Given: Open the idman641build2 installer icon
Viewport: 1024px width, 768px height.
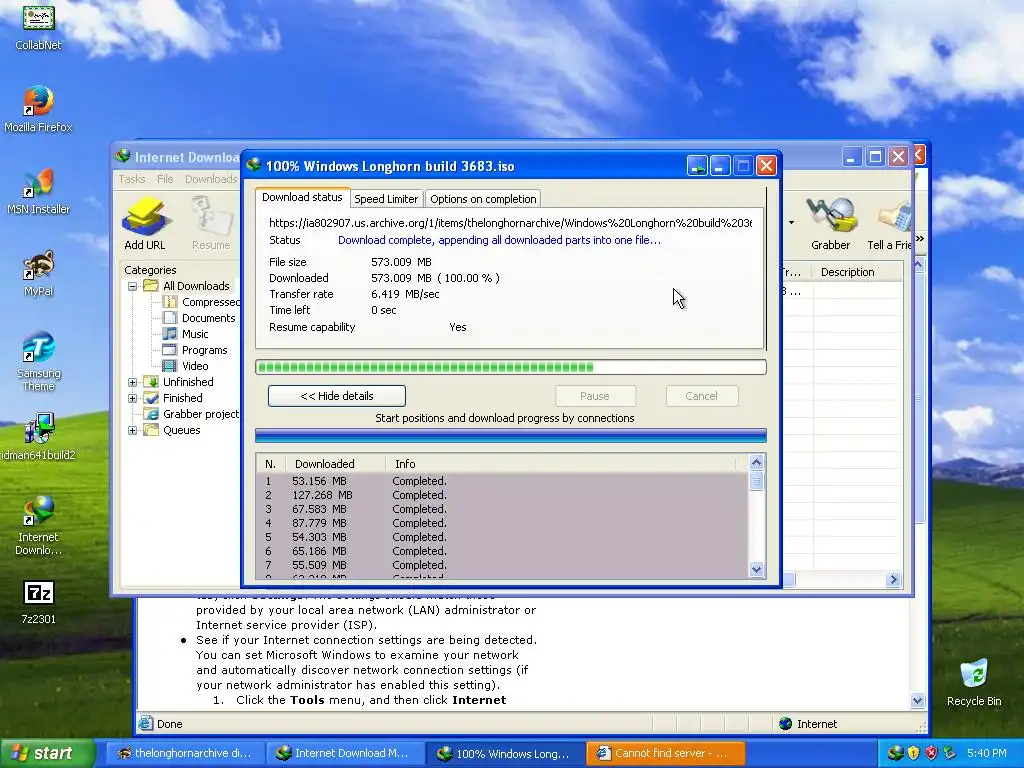Looking at the screenshot, I should coord(39,436).
